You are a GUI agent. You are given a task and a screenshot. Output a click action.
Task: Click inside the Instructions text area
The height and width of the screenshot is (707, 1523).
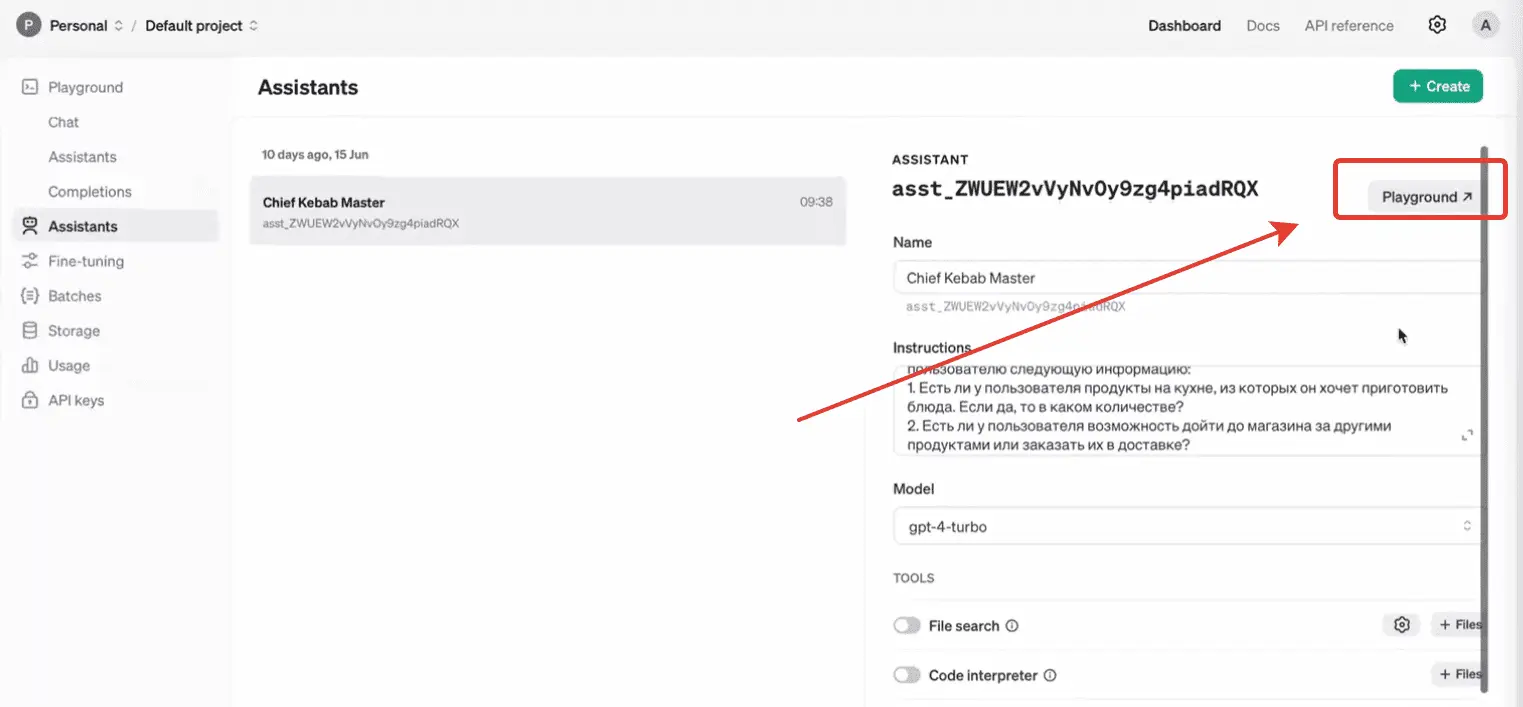point(1187,410)
